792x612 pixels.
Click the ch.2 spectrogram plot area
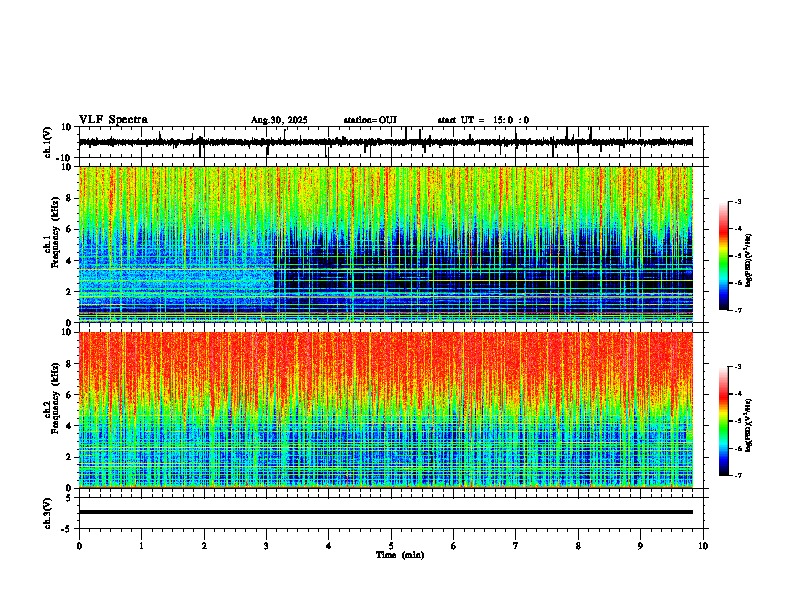pyautogui.click(x=386, y=410)
